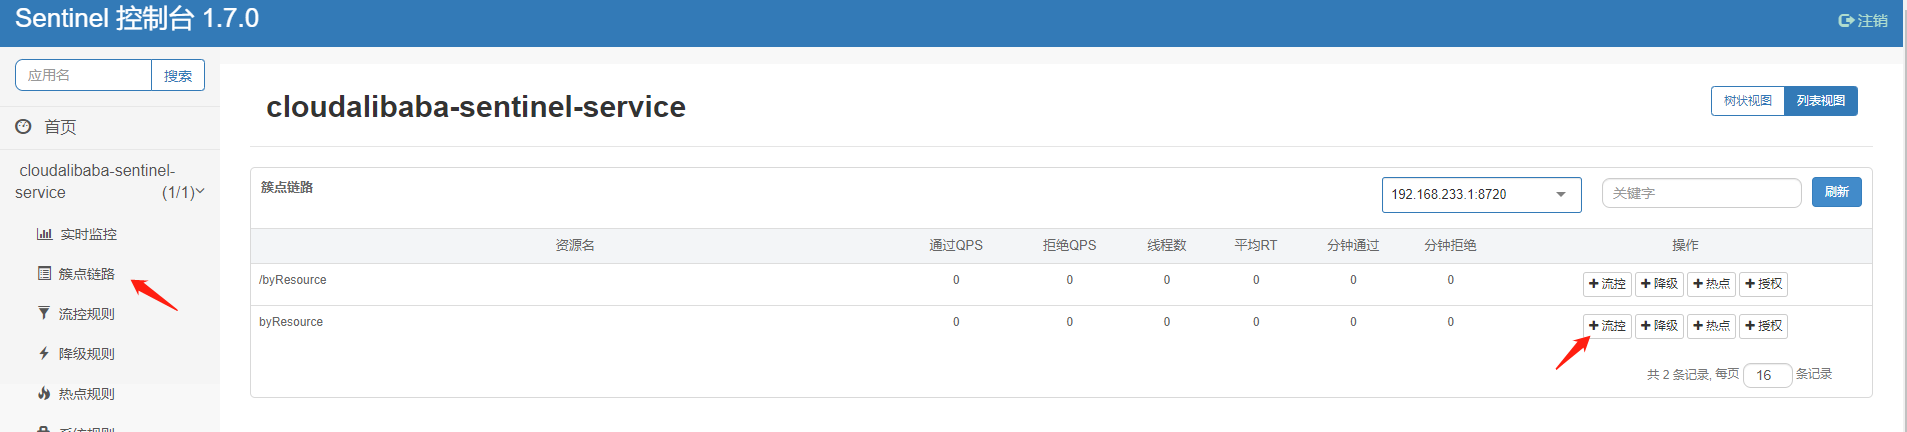
Task: Open 流控规则 menu item
Action: point(86,314)
